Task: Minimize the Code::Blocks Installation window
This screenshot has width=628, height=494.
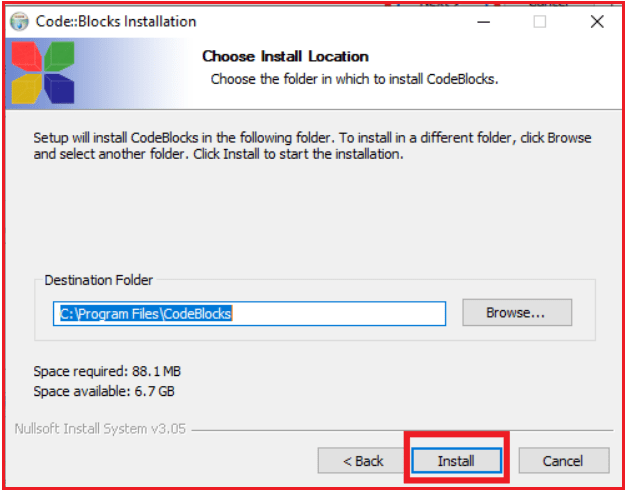Action: [483, 22]
